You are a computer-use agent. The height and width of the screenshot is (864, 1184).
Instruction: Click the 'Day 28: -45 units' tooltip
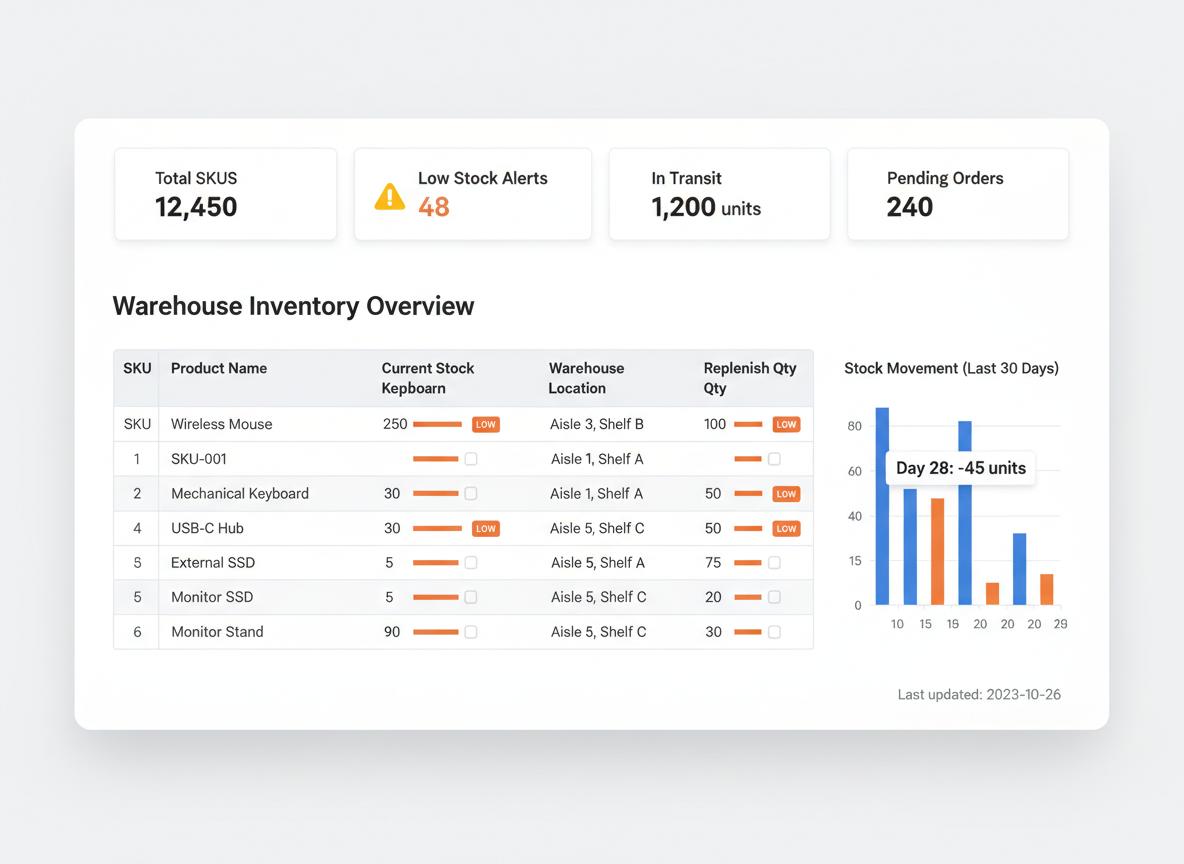[x=960, y=468]
